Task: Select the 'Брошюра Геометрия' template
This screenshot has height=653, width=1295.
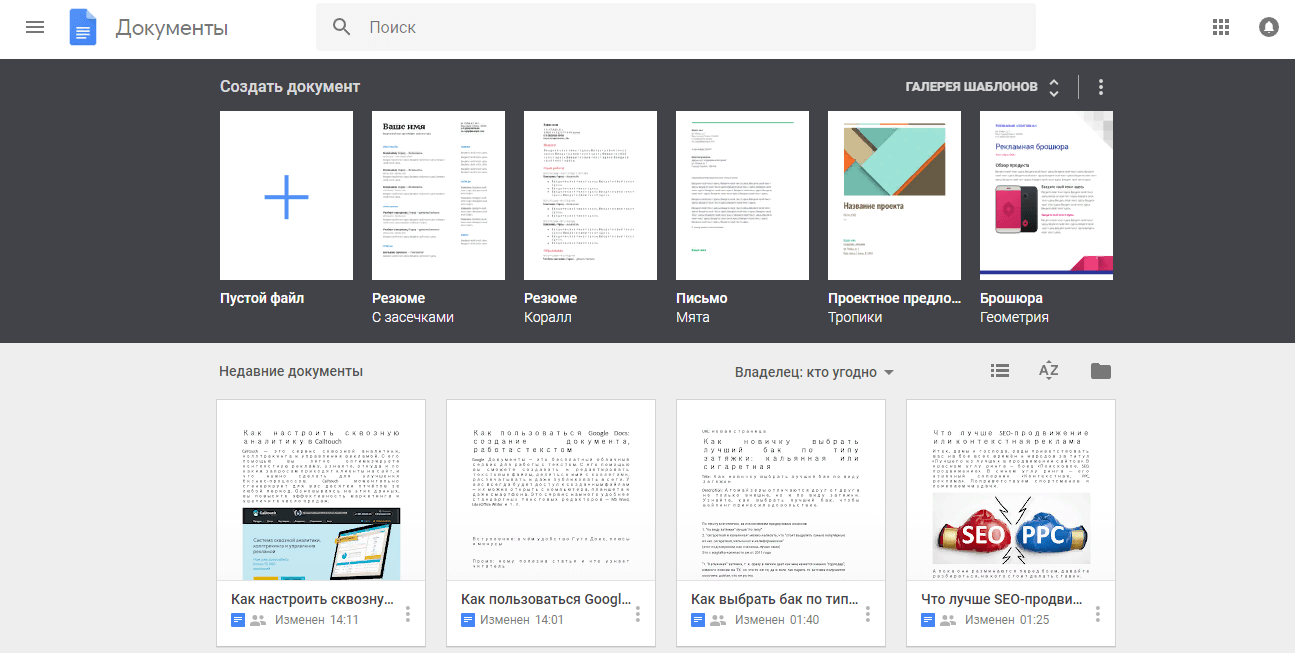Action: pyautogui.click(x=1046, y=195)
